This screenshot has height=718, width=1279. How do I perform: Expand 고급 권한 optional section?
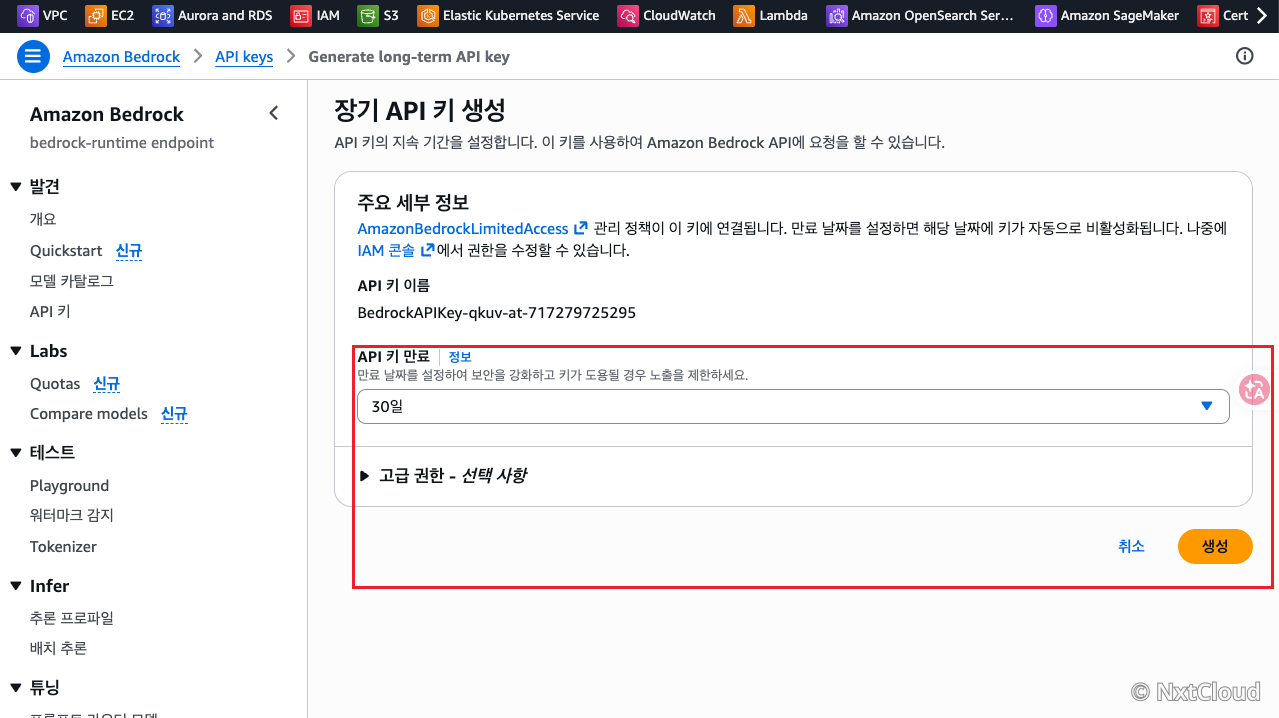tap(443, 476)
